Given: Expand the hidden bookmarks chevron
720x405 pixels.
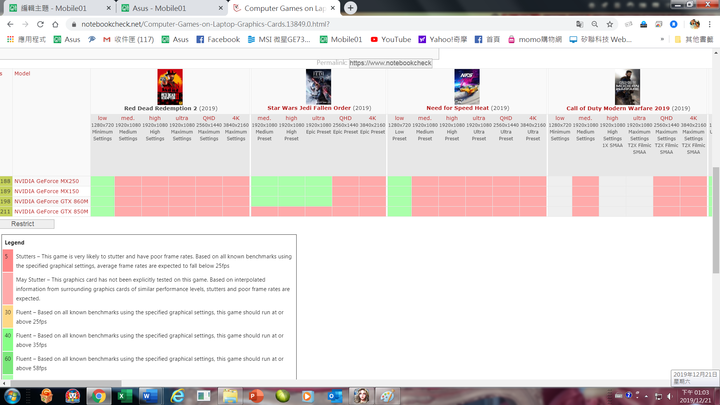Looking at the screenshot, I should click(x=662, y=39).
